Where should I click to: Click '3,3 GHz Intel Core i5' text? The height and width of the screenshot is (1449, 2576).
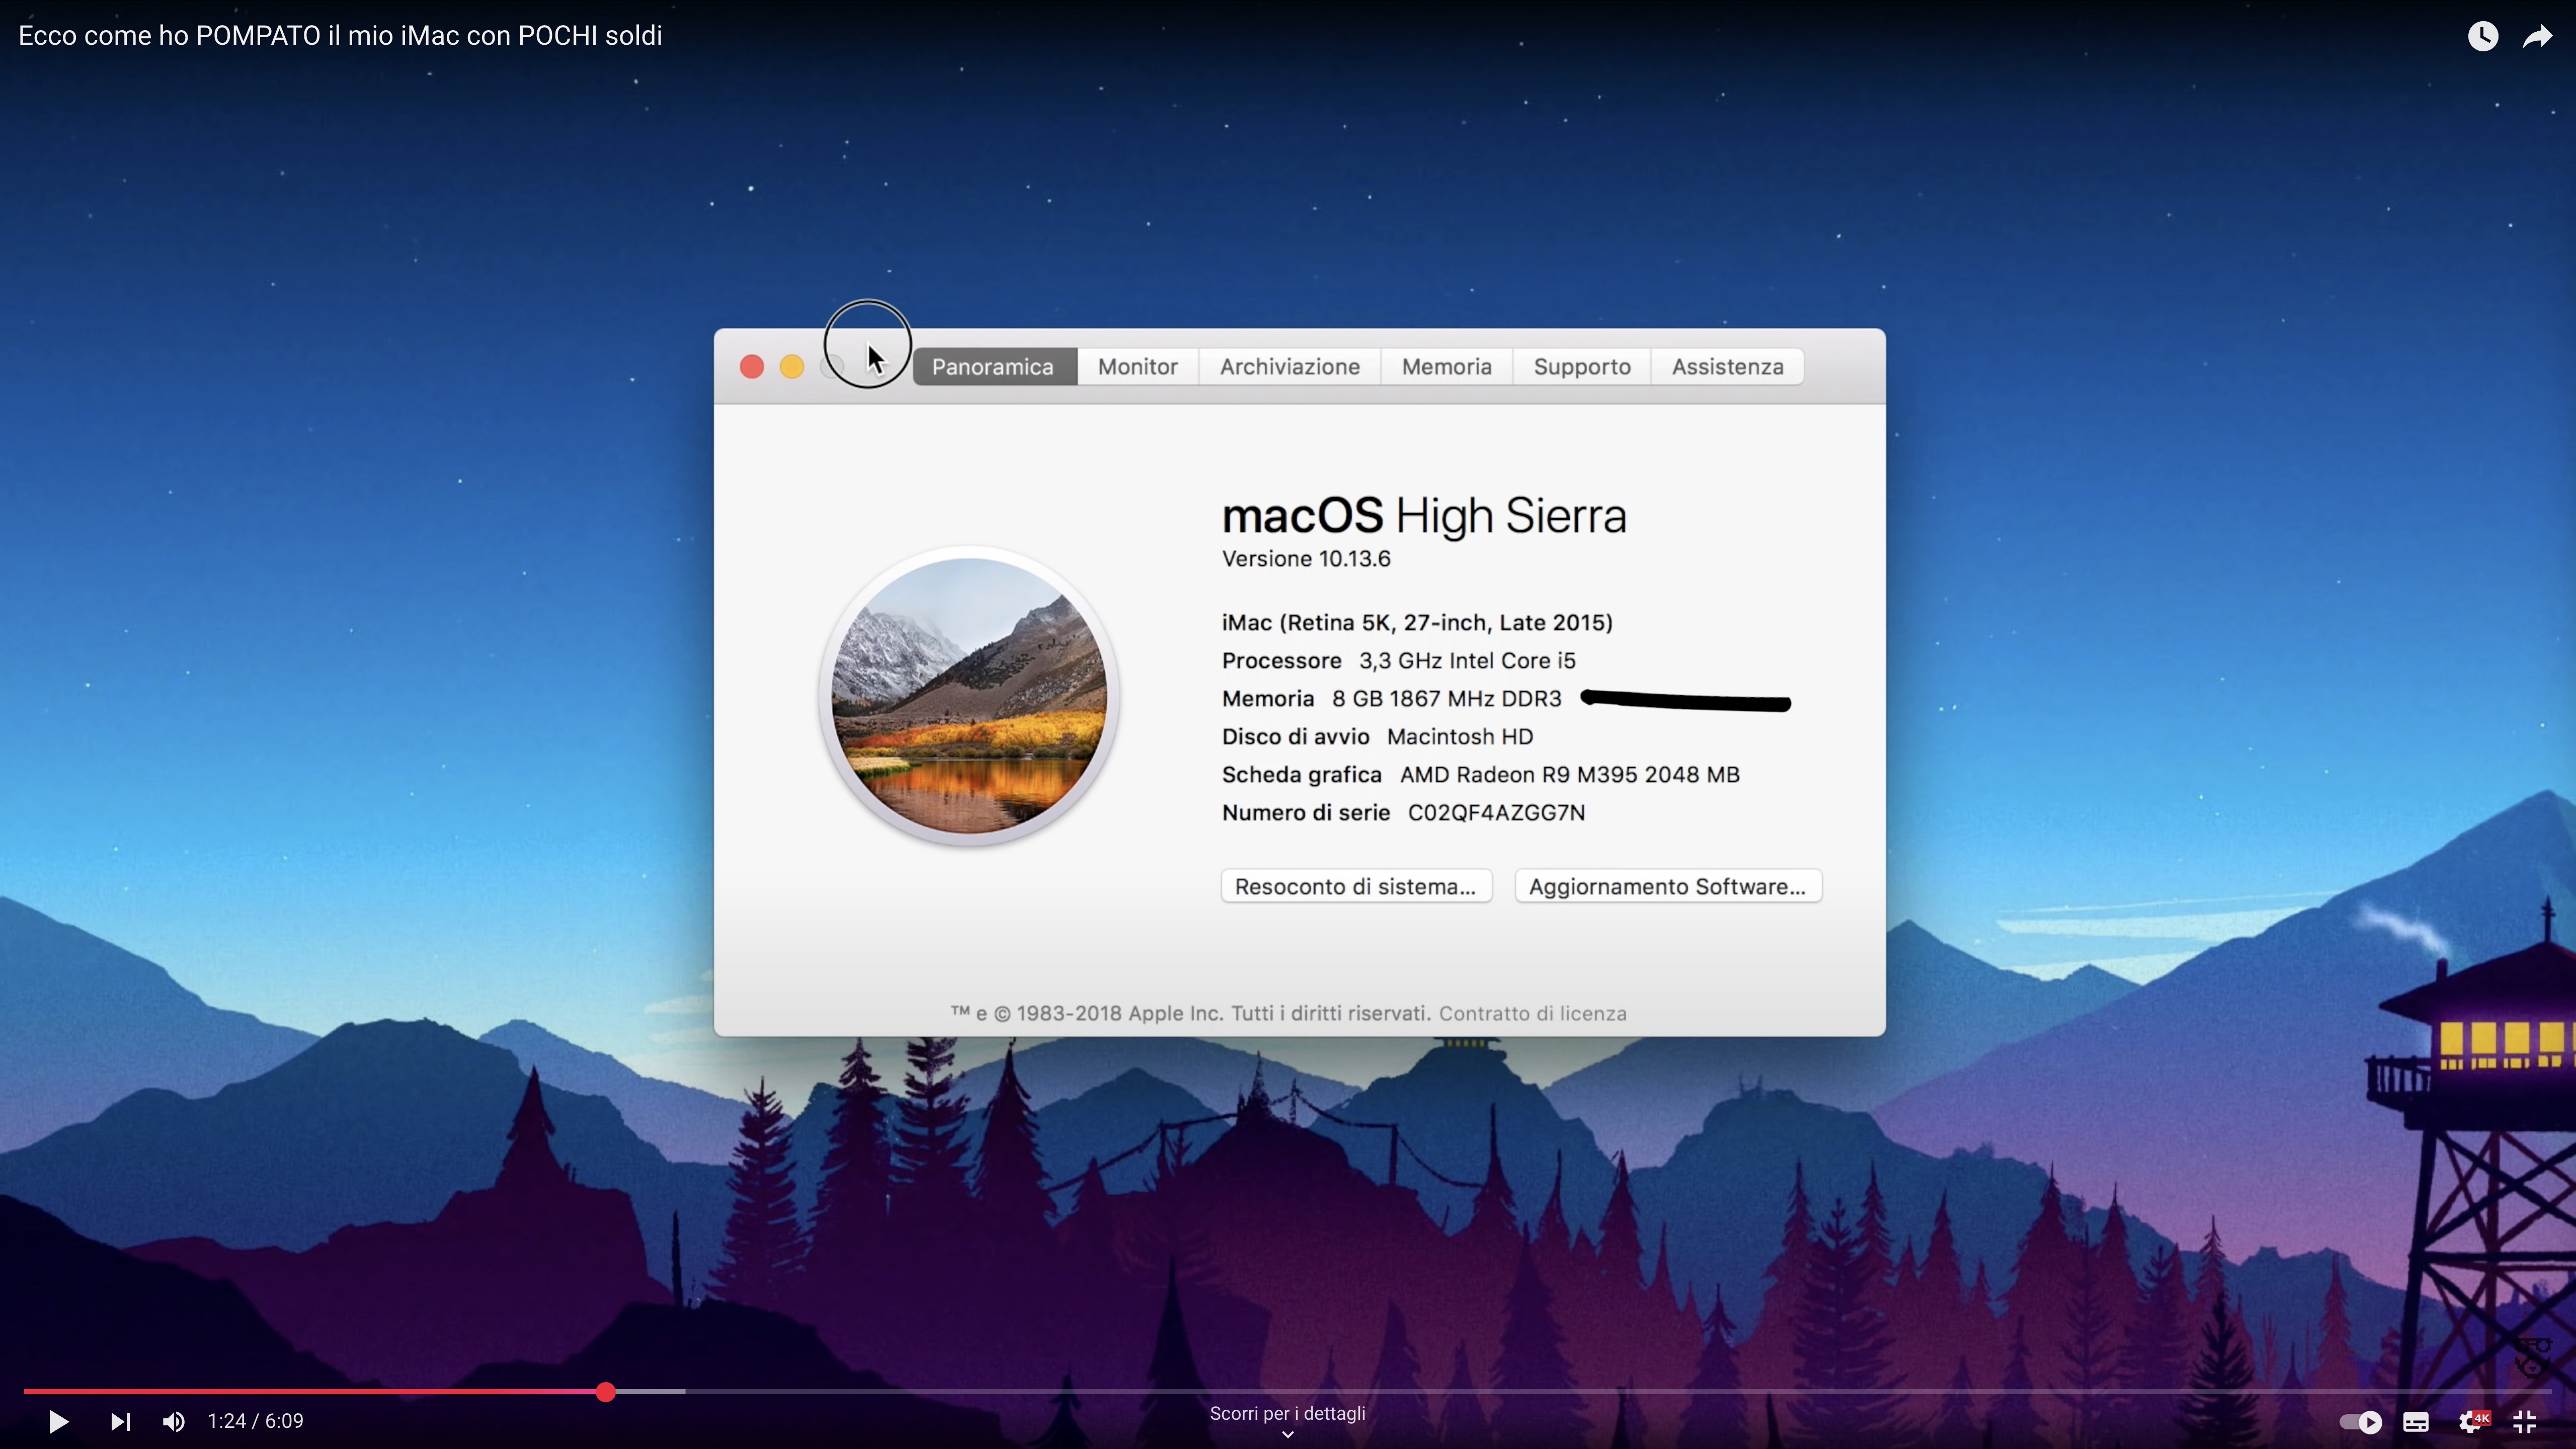pos(1467,661)
